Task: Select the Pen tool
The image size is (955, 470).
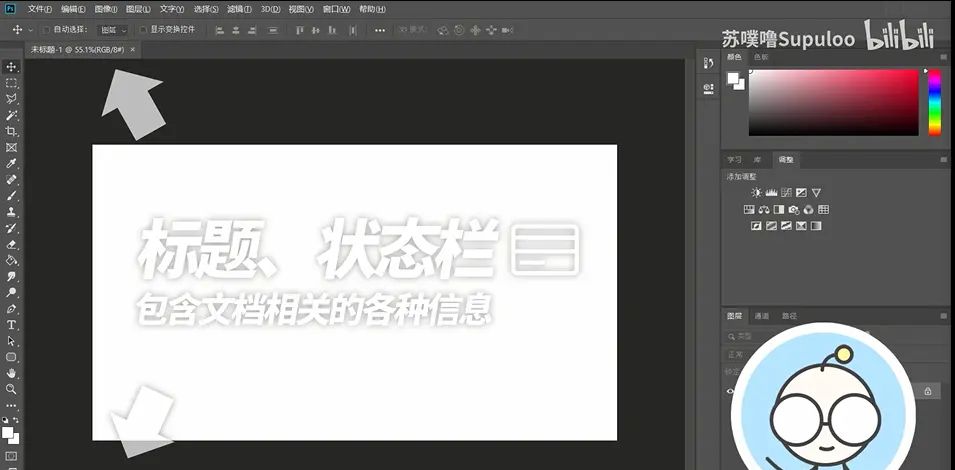Action: tap(11, 309)
